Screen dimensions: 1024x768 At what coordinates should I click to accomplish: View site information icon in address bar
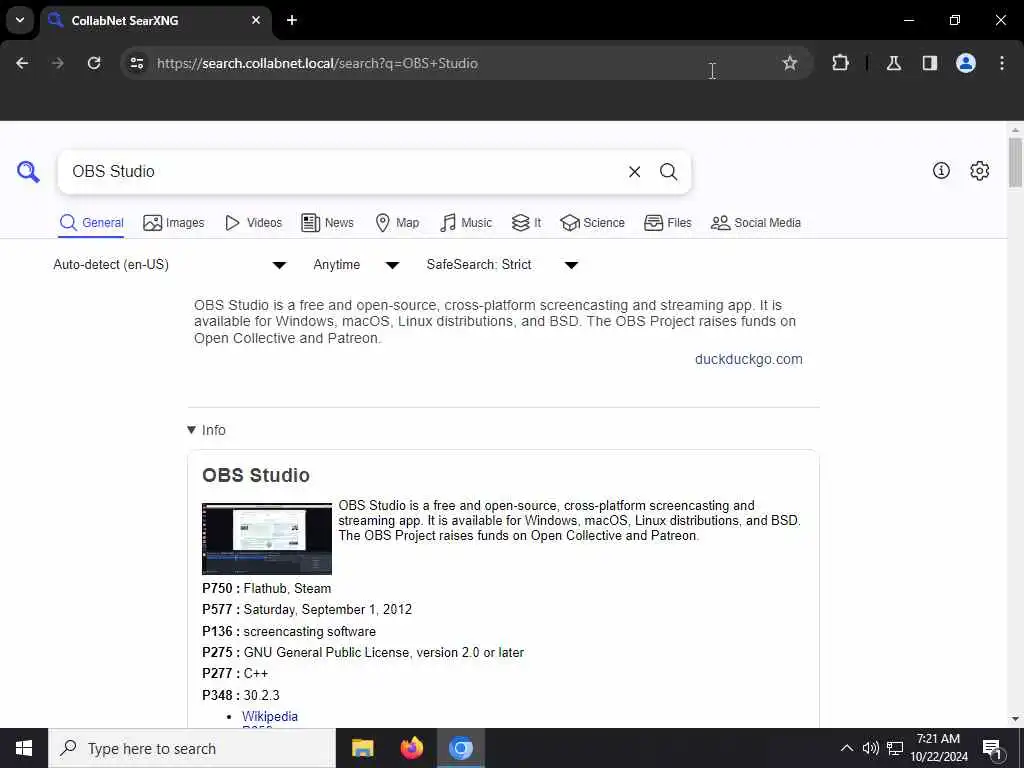pyautogui.click(x=137, y=63)
